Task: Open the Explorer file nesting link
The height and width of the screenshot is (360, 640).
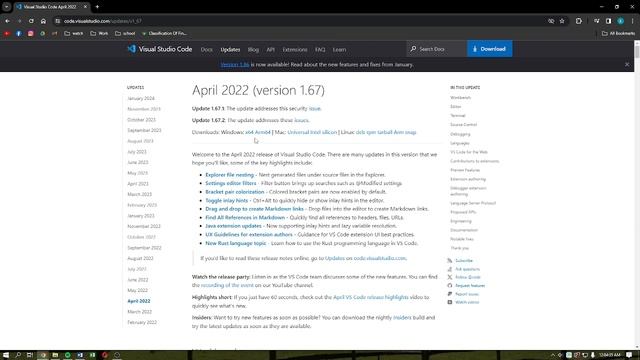Action: point(229,175)
